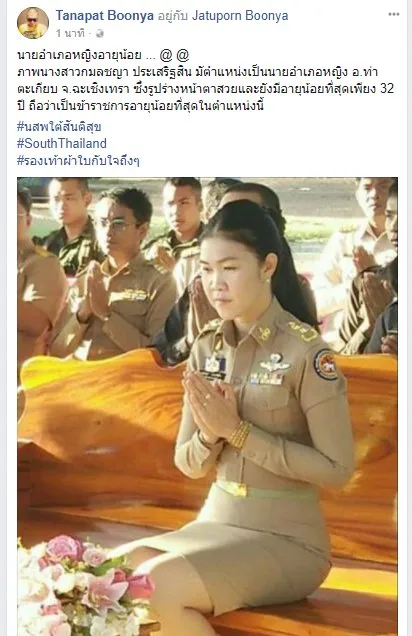Visit tagged Jatuporn Boonya's profile
Image resolution: width=412 pixels, height=636 pixels.
[x=240, y=16]
